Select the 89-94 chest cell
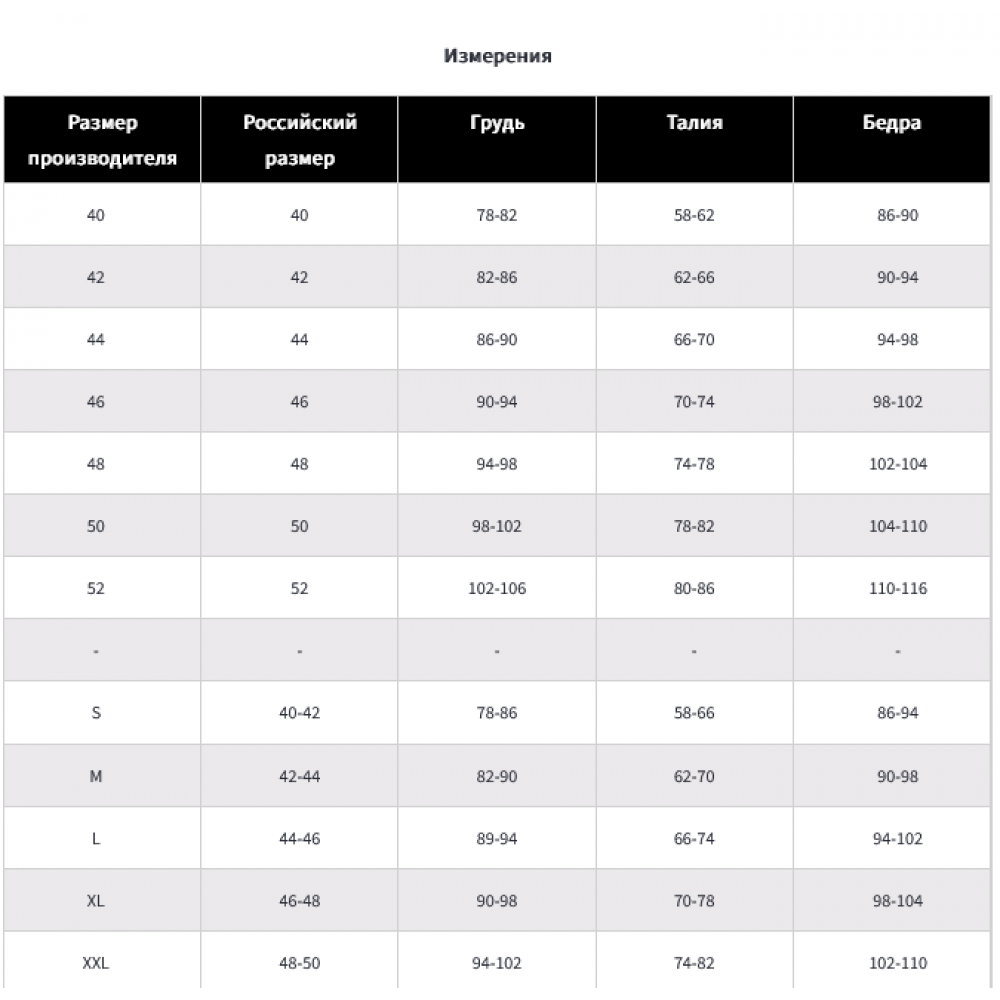1000x1000 pixels. [497, 838]
